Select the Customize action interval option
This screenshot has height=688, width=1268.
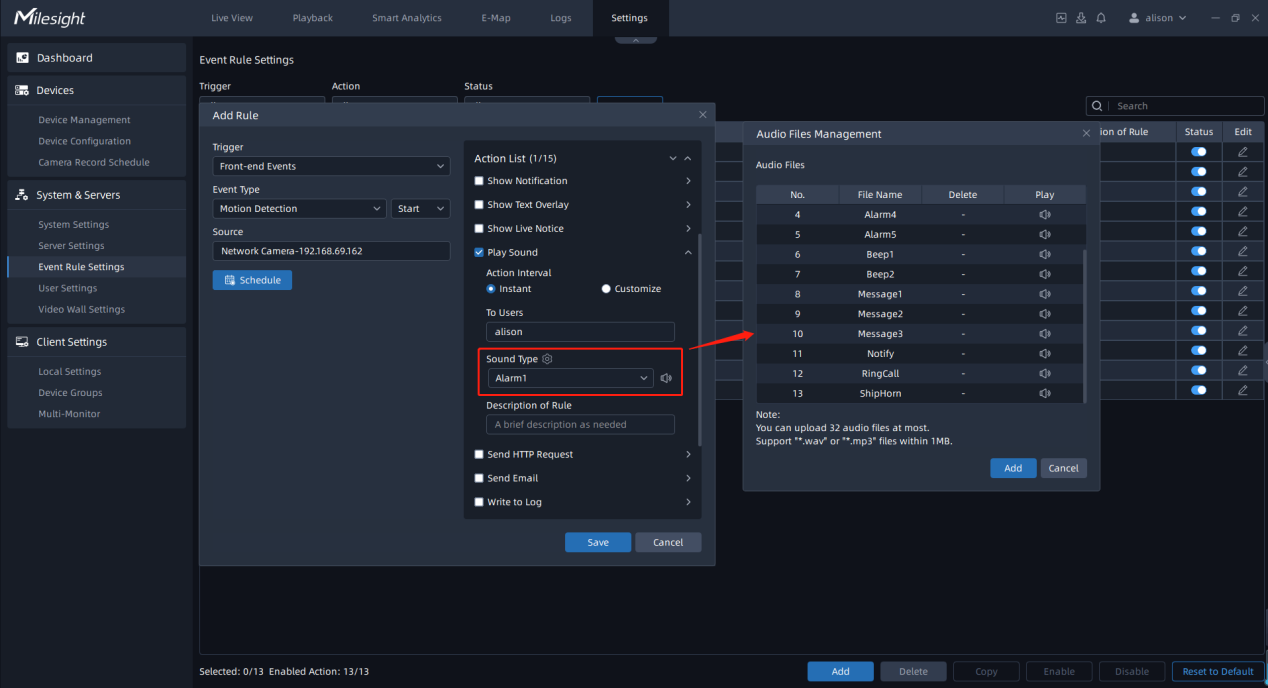click(x=606, y=289)
